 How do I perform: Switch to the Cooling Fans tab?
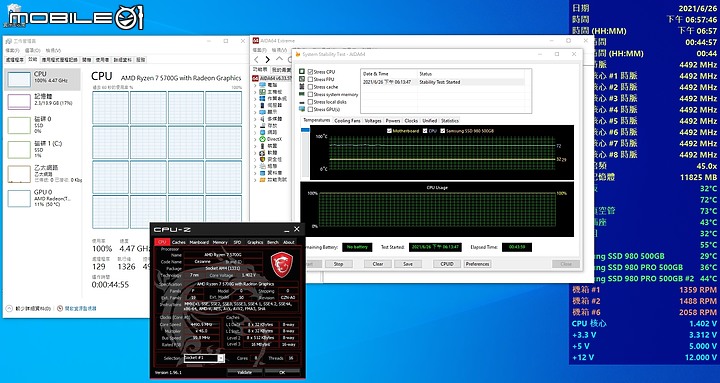pos(347,121)
